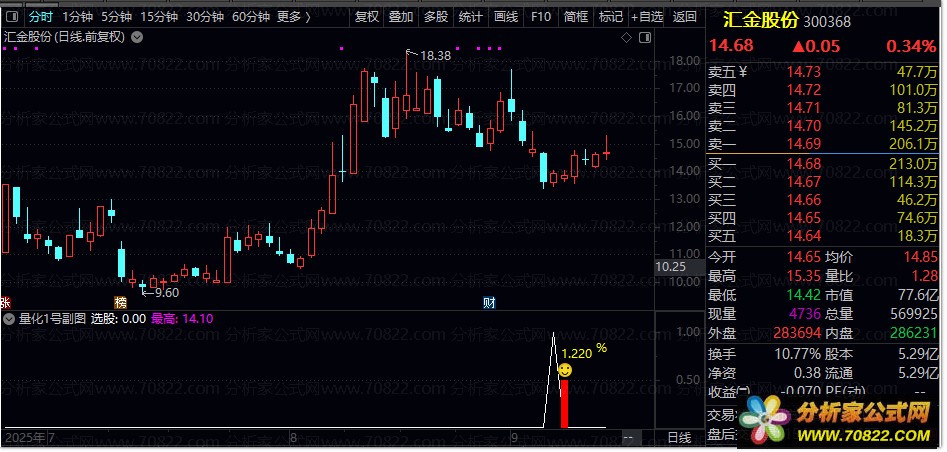The image size is (947, 452).
Task: Click the ¥ icon beside 卖五
Action: tap(743, 73)
